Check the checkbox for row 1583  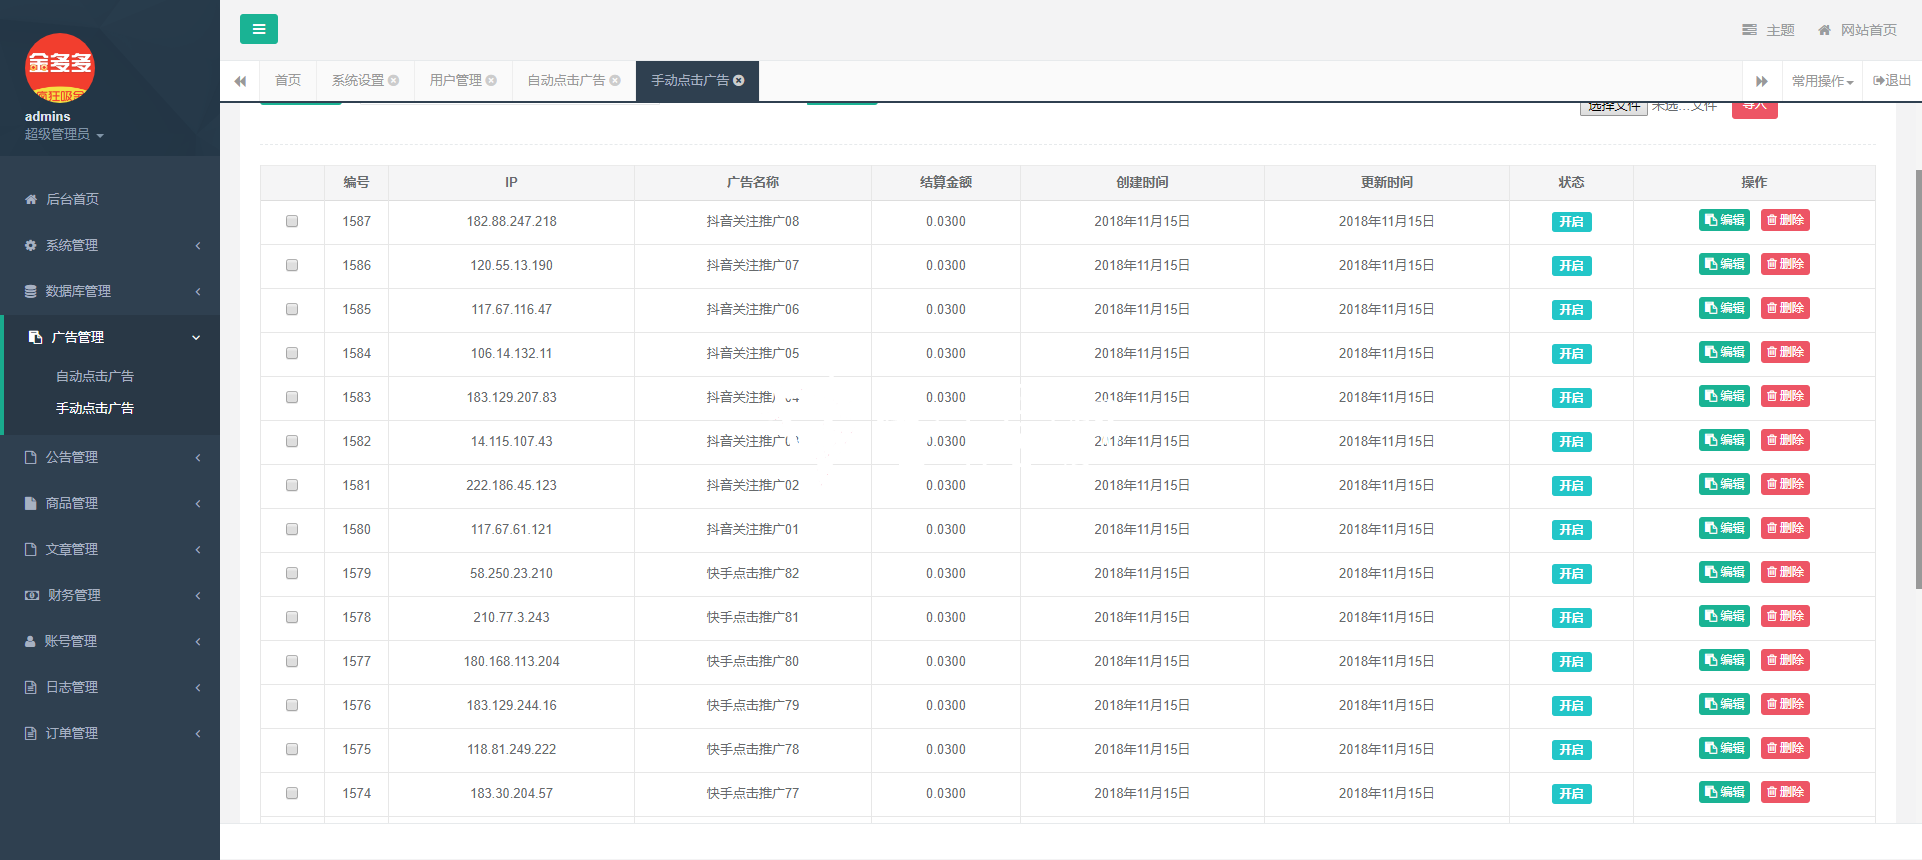click(292, 397)
